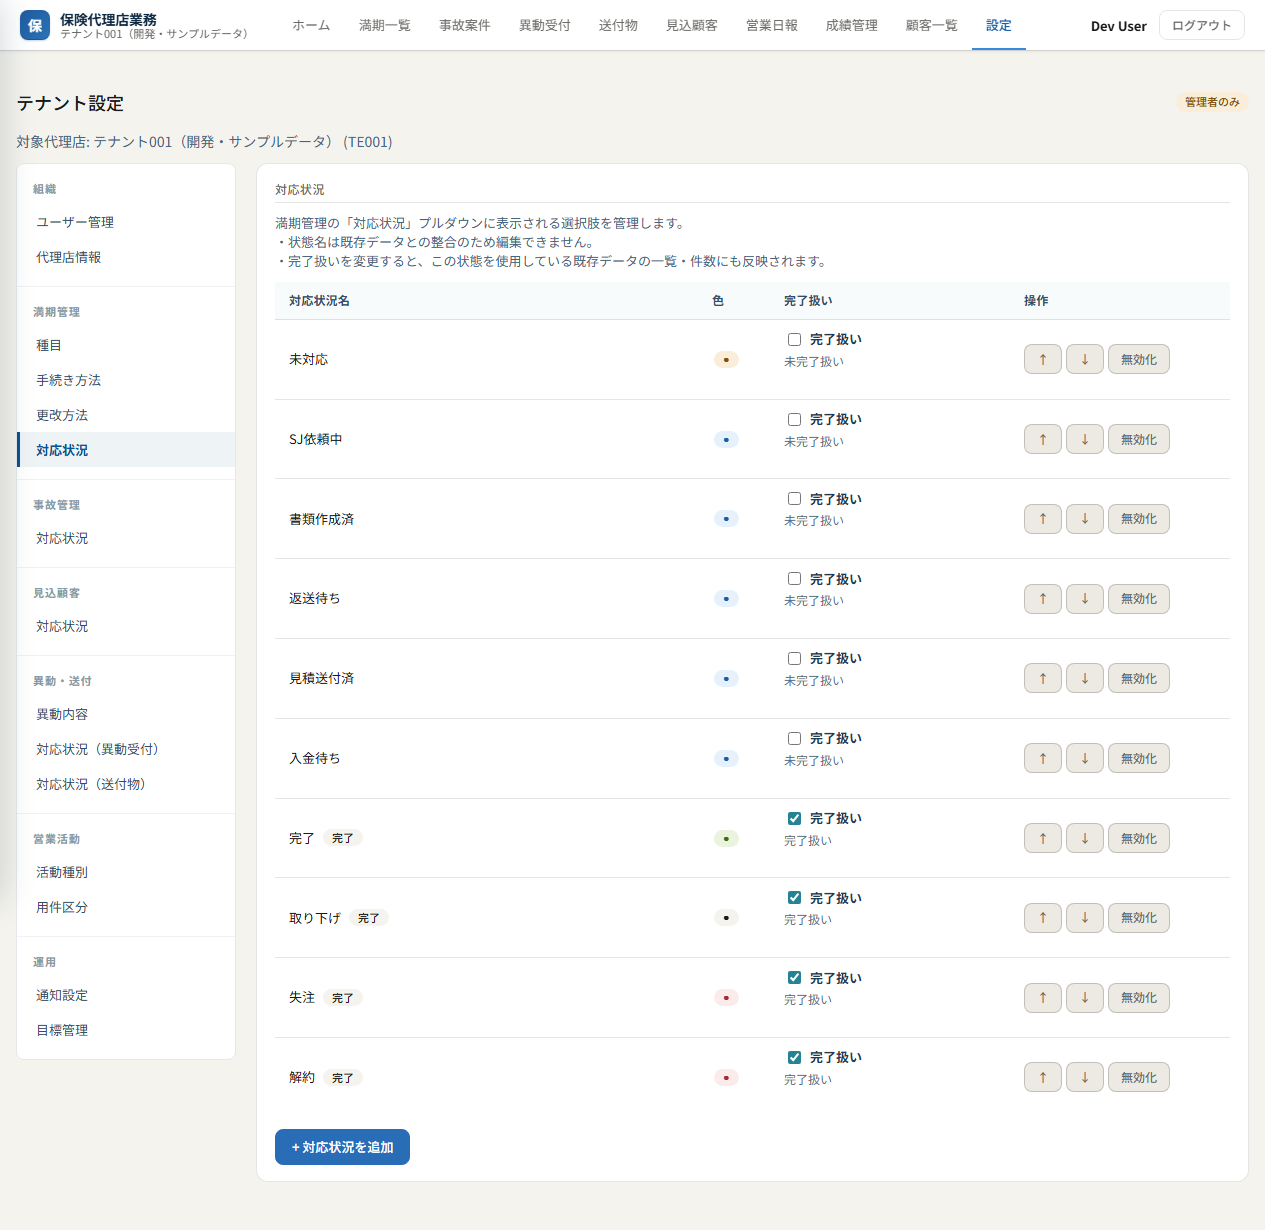
Task: Click the 管理者のみ badge
Action: click(x=1212, y=102)
